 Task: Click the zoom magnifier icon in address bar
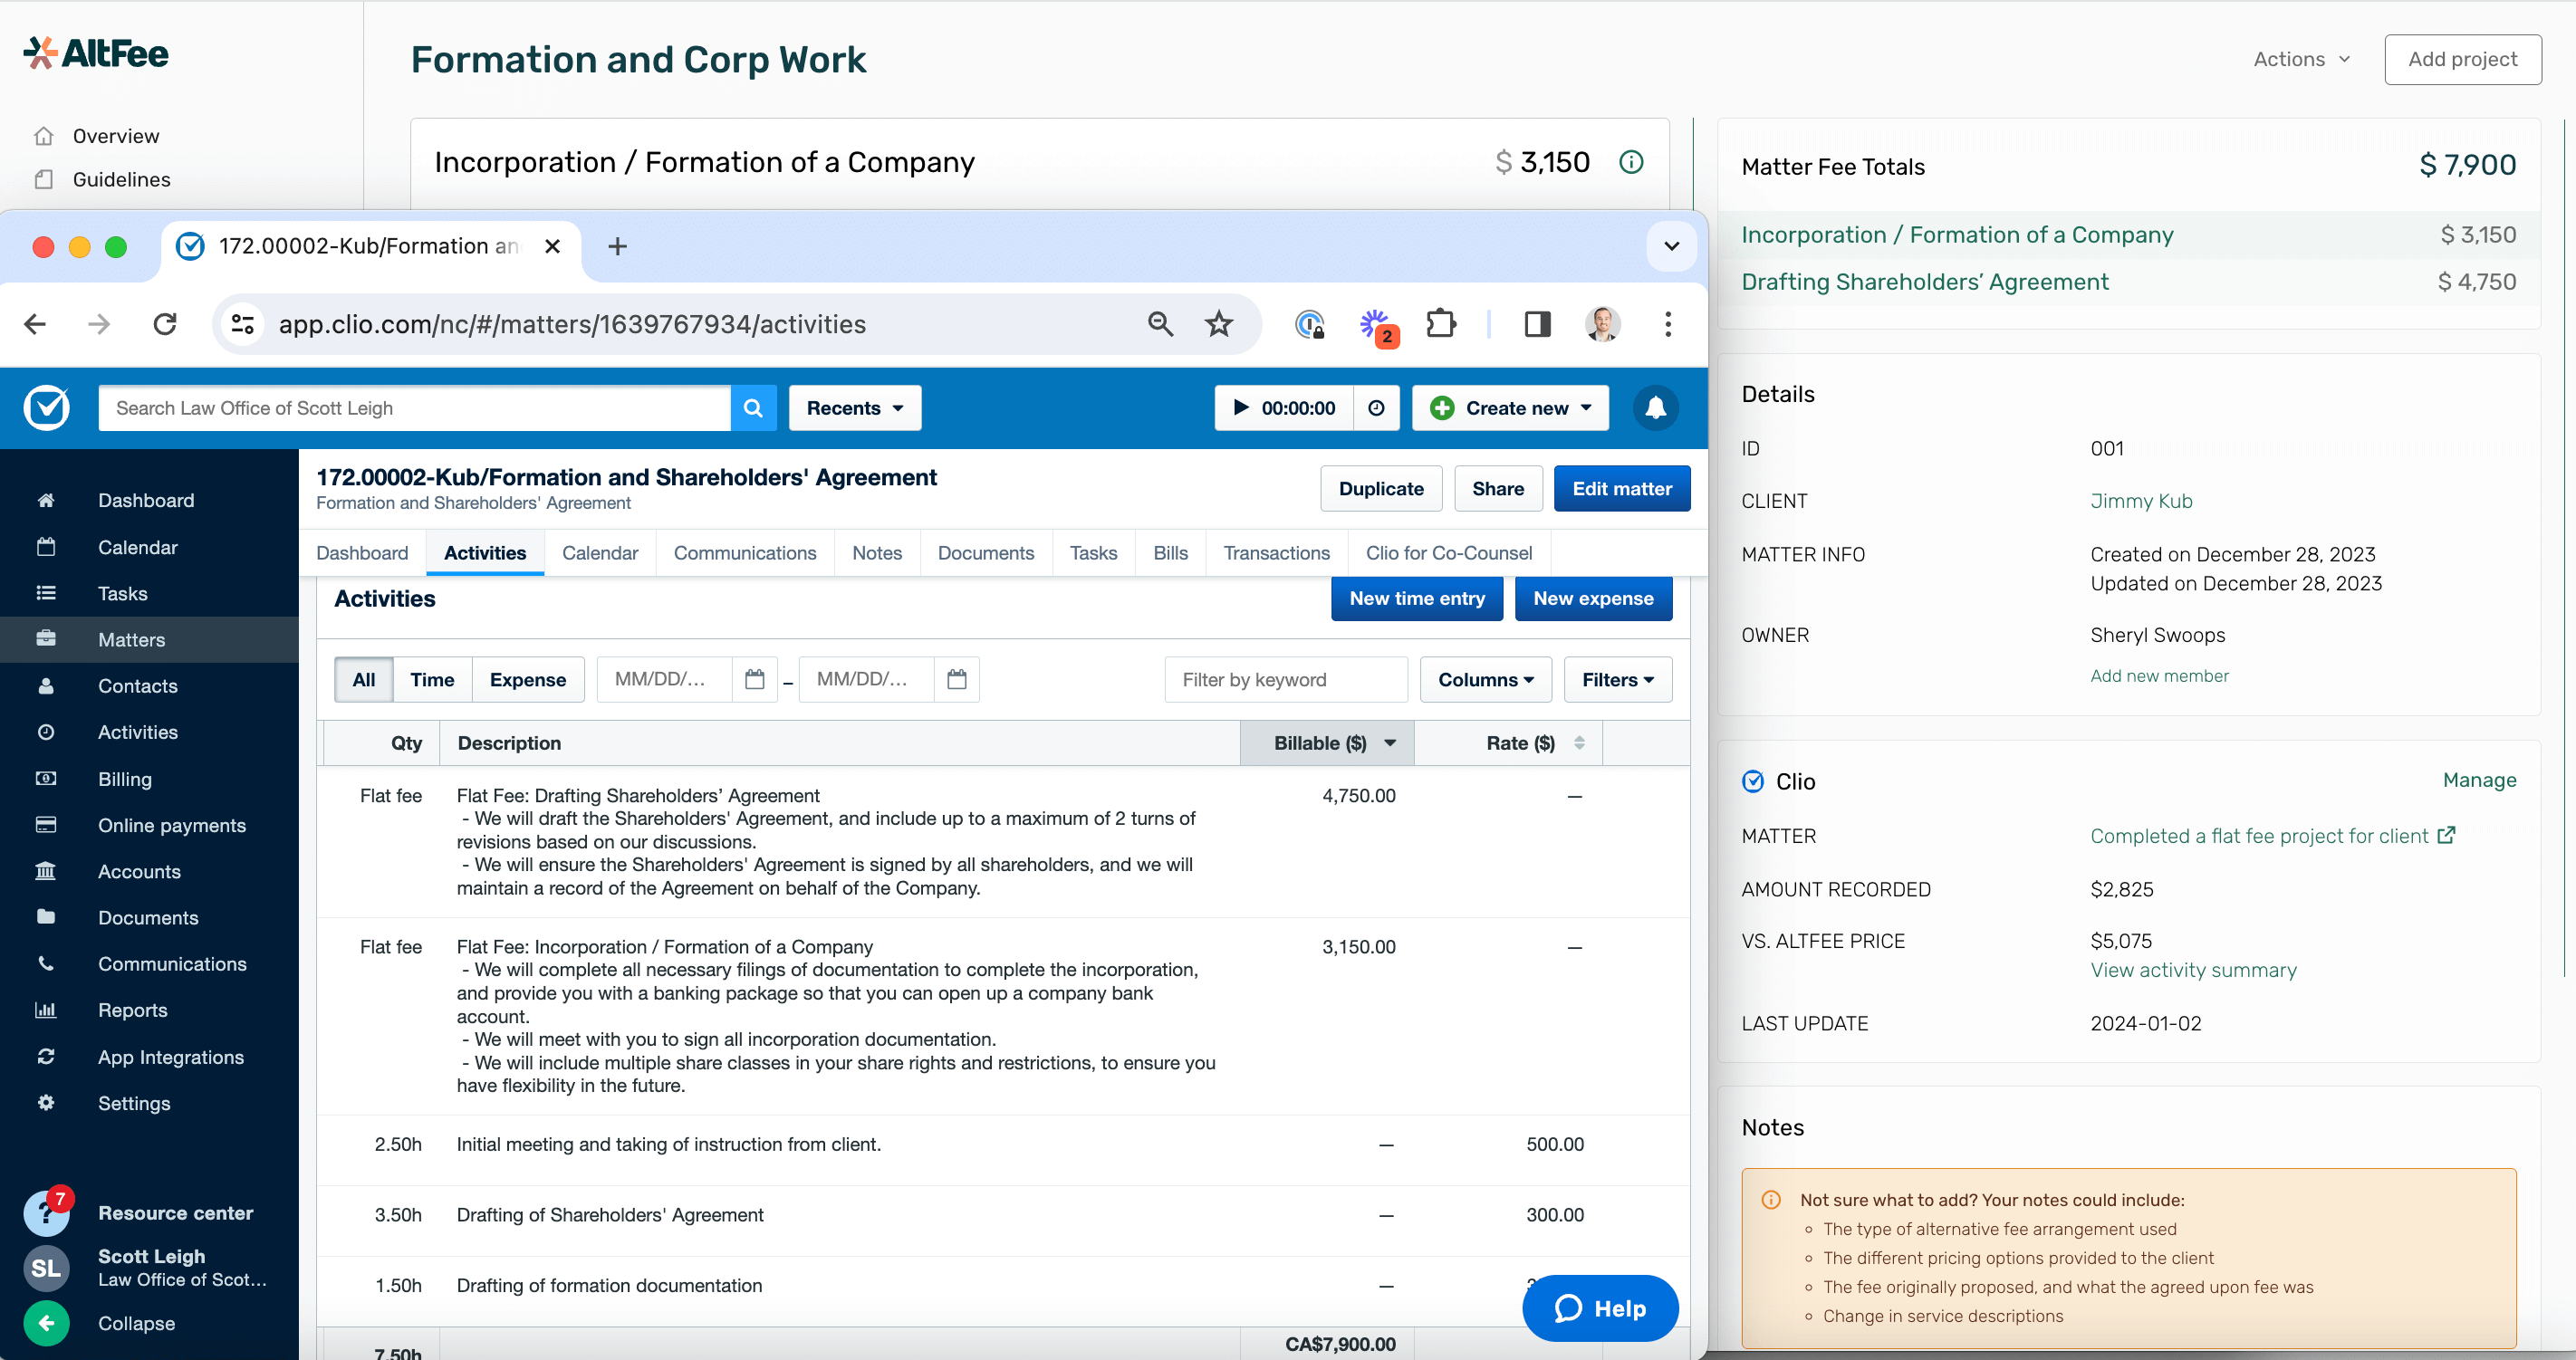coord(1160,324)
